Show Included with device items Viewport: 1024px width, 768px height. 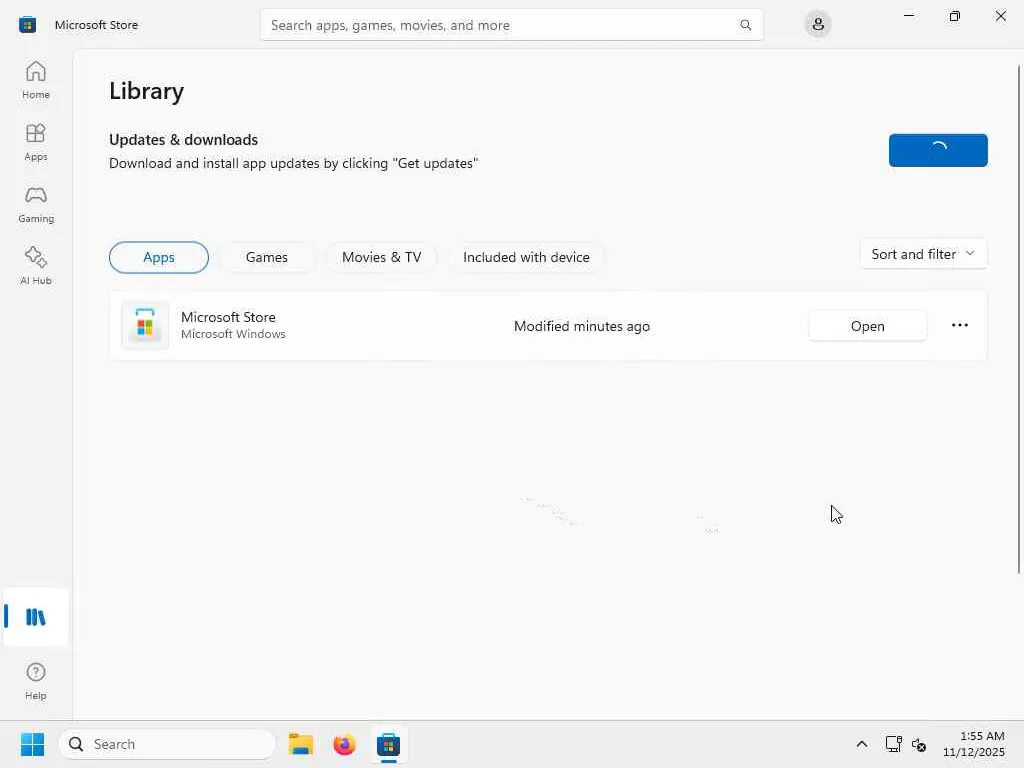[526, 257]
